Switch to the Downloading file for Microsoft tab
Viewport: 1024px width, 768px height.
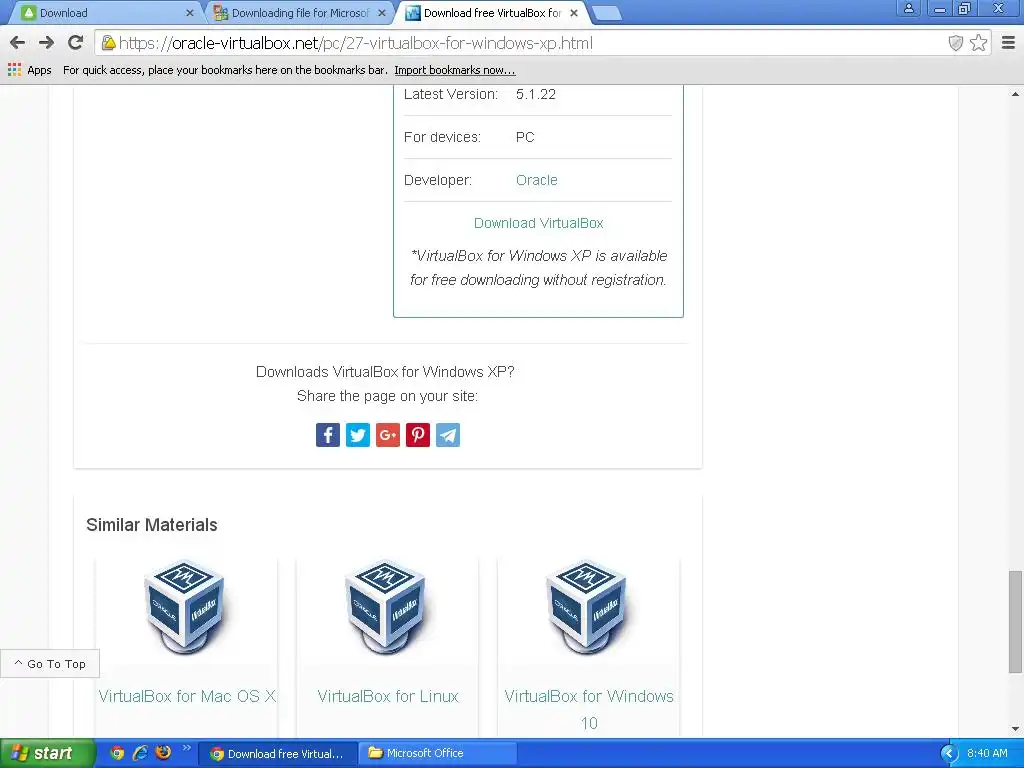coord(299,13)
